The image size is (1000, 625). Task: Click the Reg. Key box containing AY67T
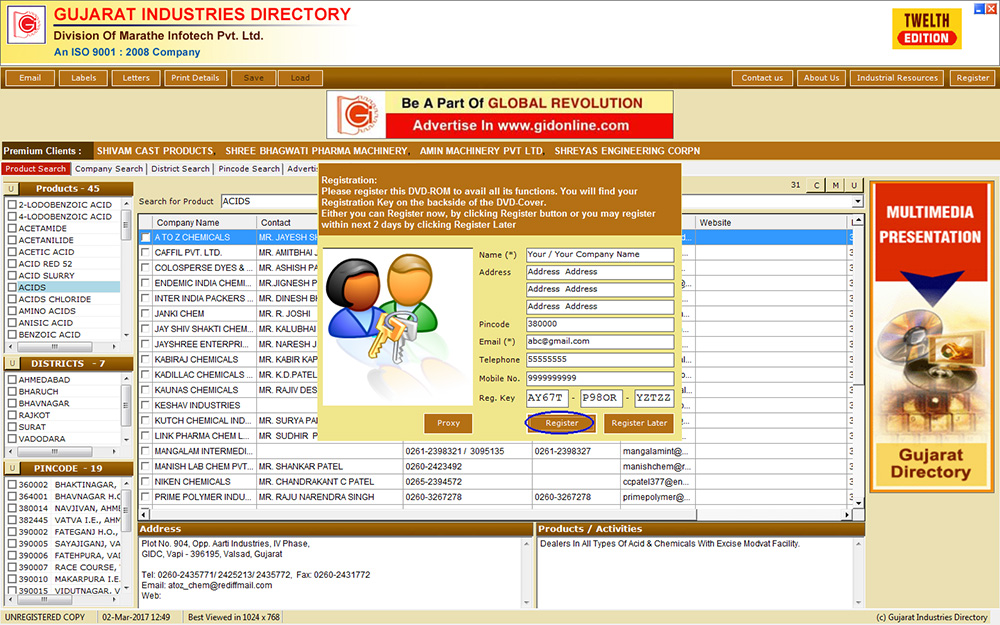click(x=547, y=398)
